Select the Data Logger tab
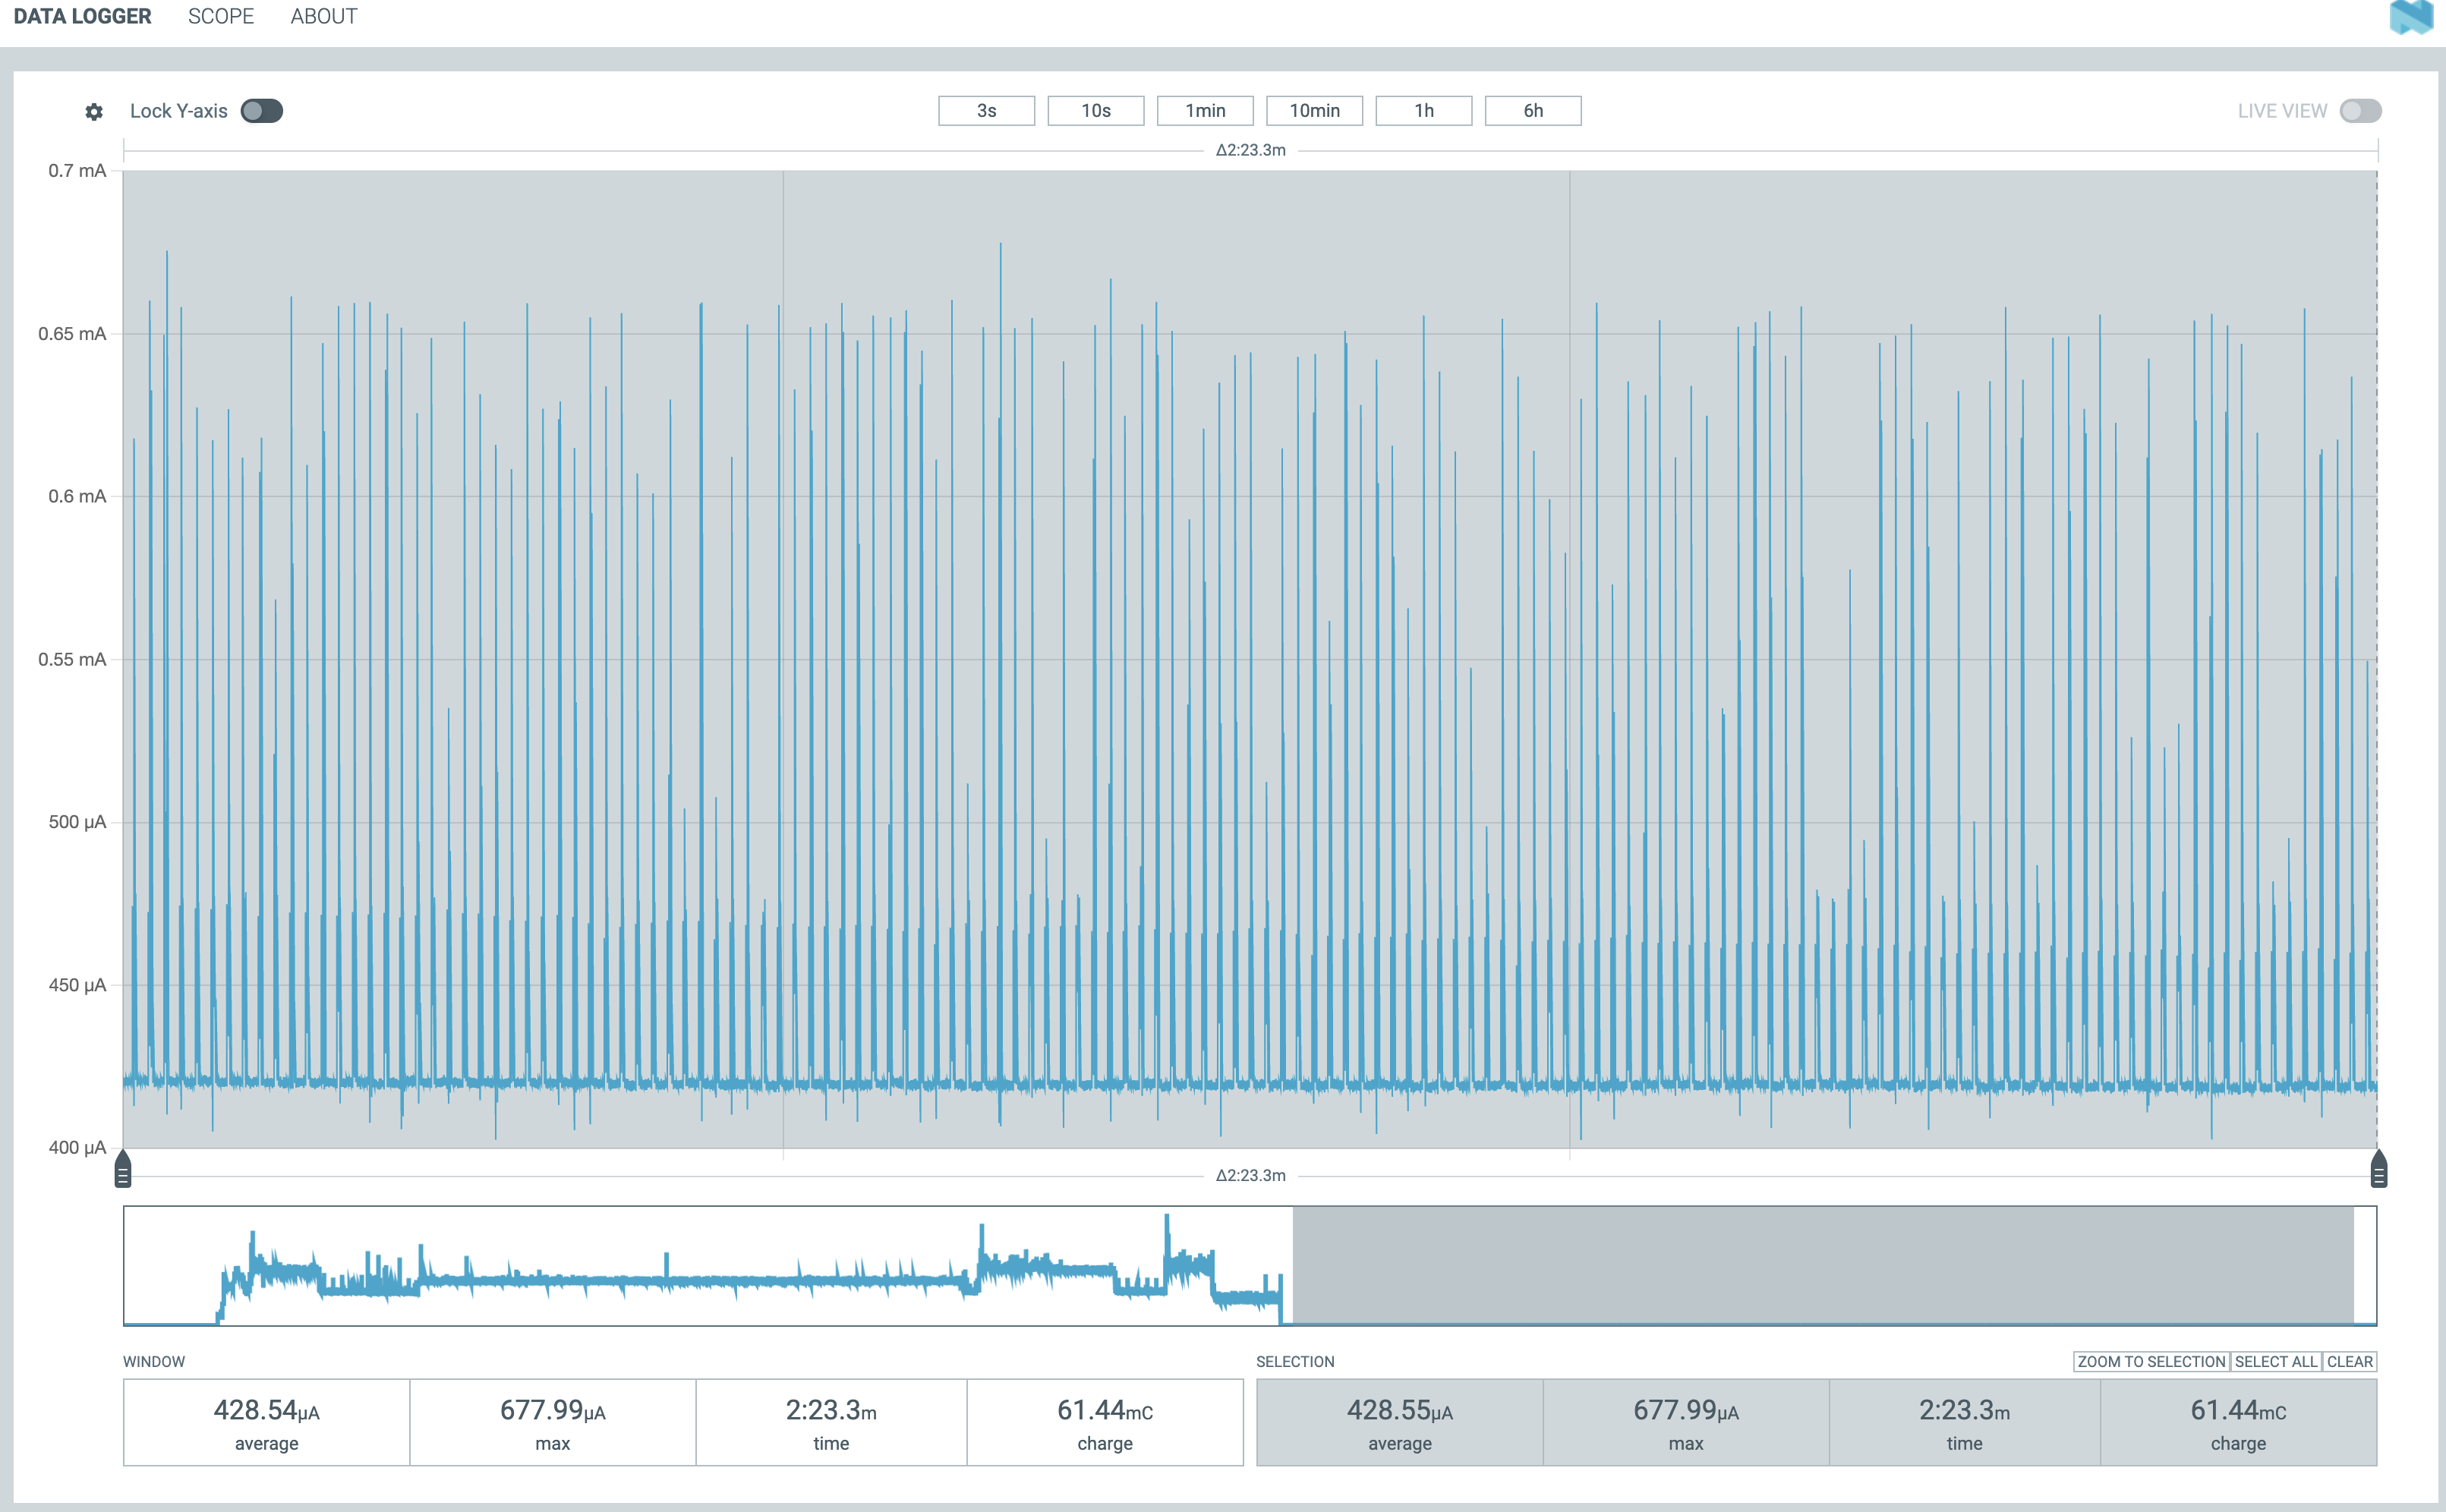This screenshot has height=1512, width=2446. pos(82,17)
